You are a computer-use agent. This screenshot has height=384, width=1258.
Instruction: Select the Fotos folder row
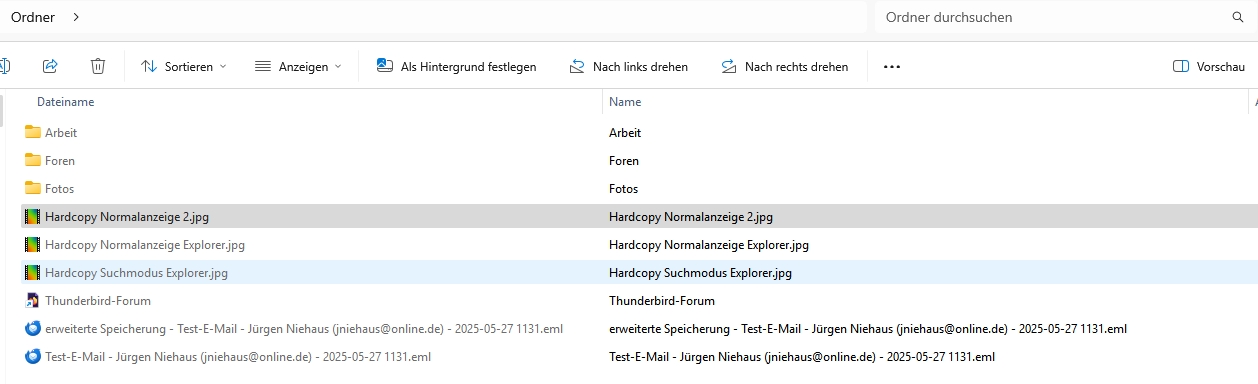(x=638, y=188)
